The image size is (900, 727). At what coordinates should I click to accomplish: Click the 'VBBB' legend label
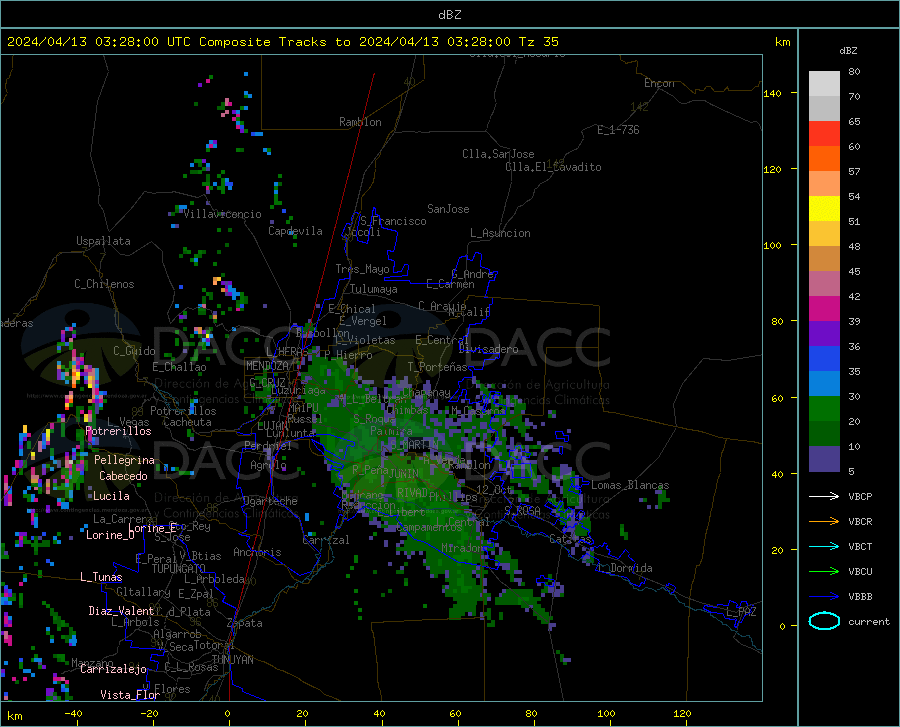pos(860,597)
